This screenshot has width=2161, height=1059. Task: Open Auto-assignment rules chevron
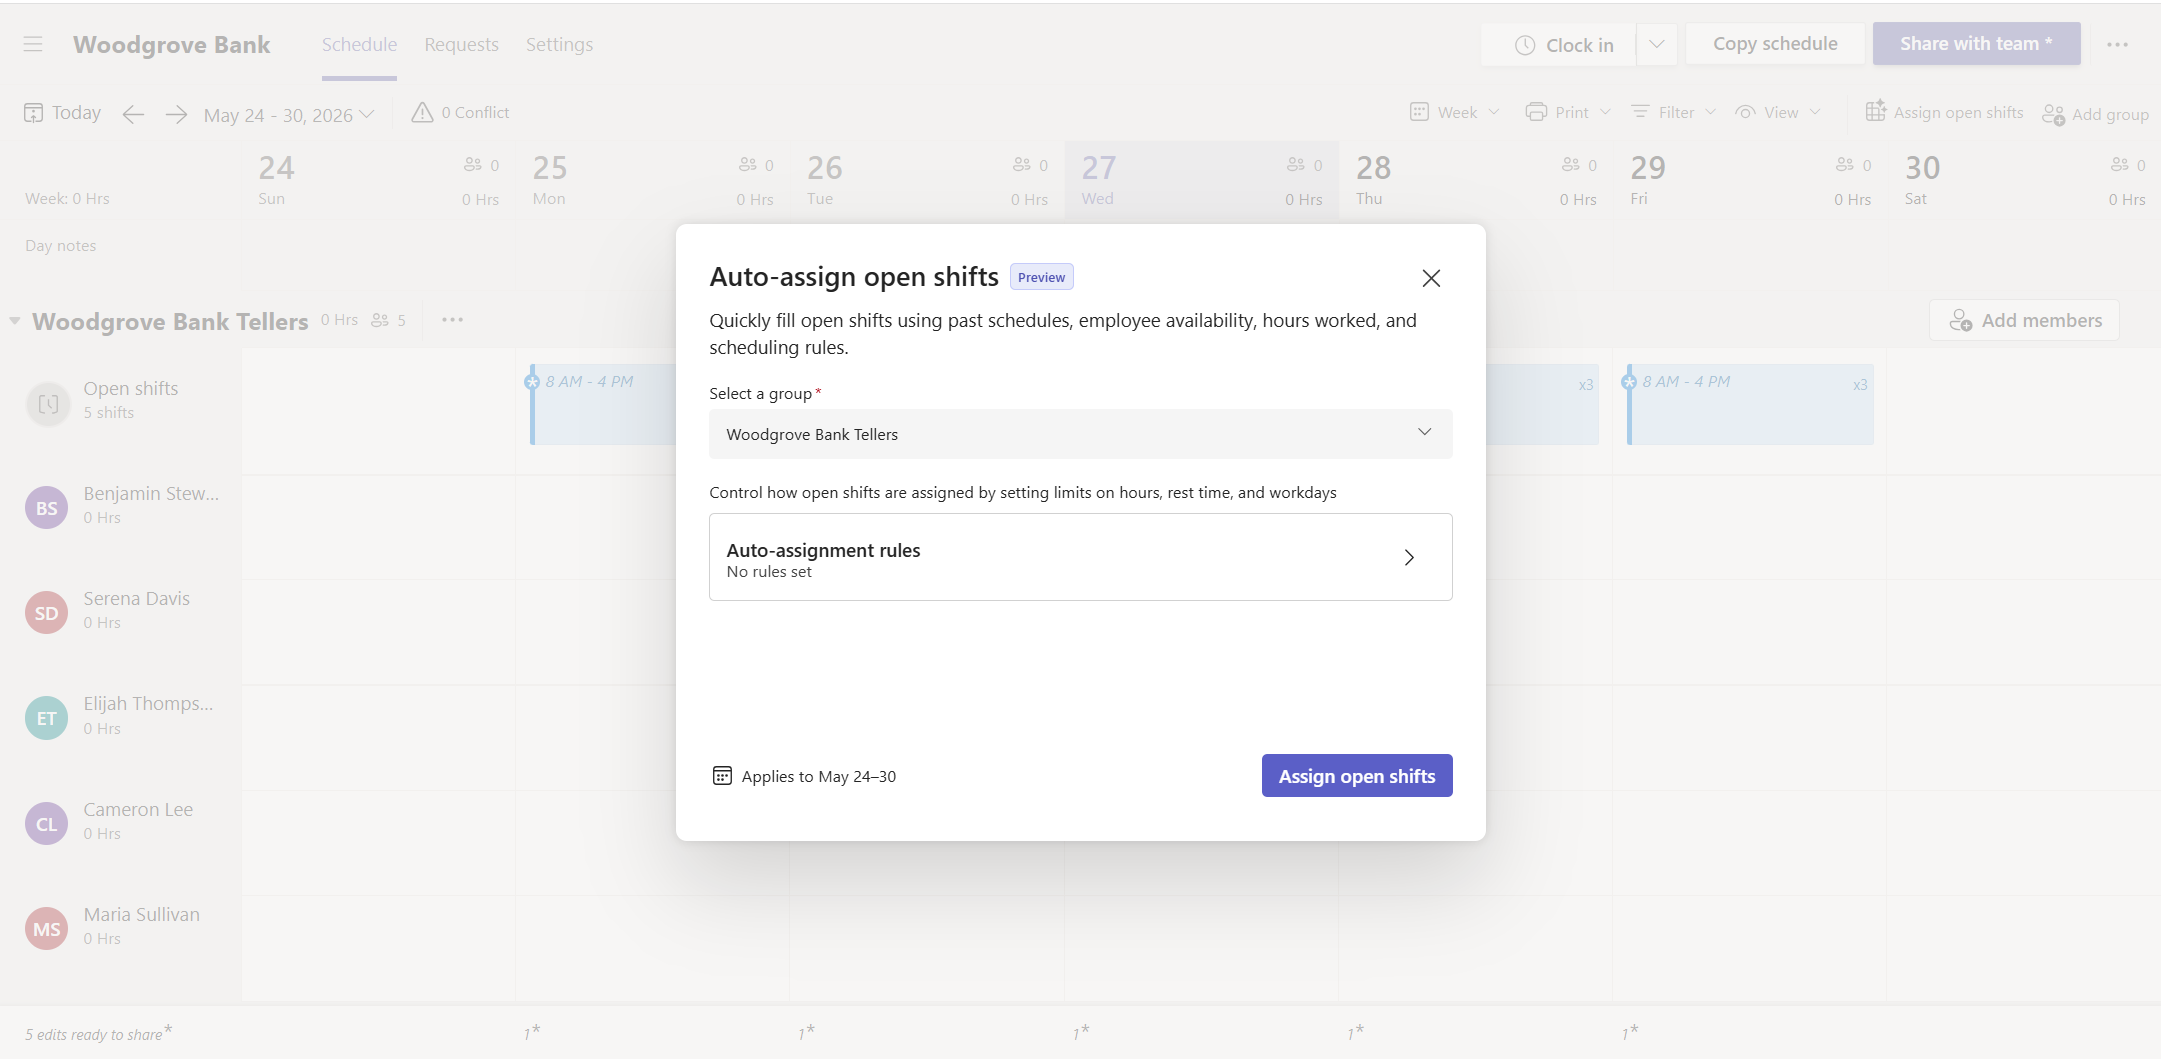click(x=1409, y=557)
